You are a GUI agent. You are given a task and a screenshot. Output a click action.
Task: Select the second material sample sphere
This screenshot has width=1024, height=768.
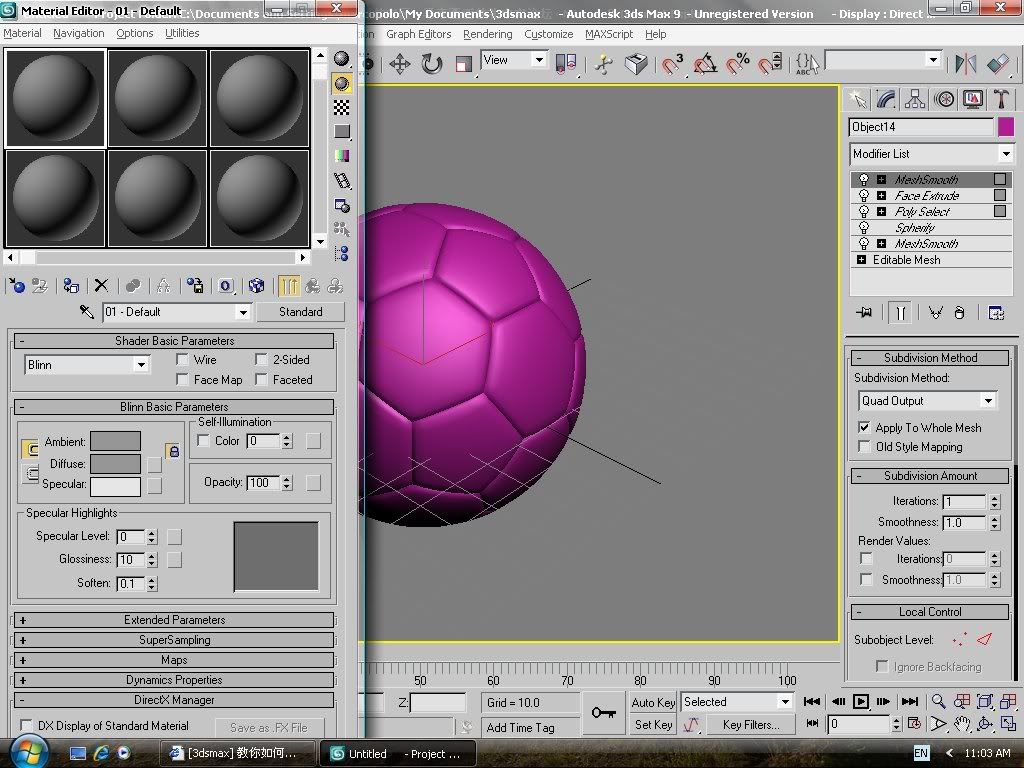[x=157, y=98]
